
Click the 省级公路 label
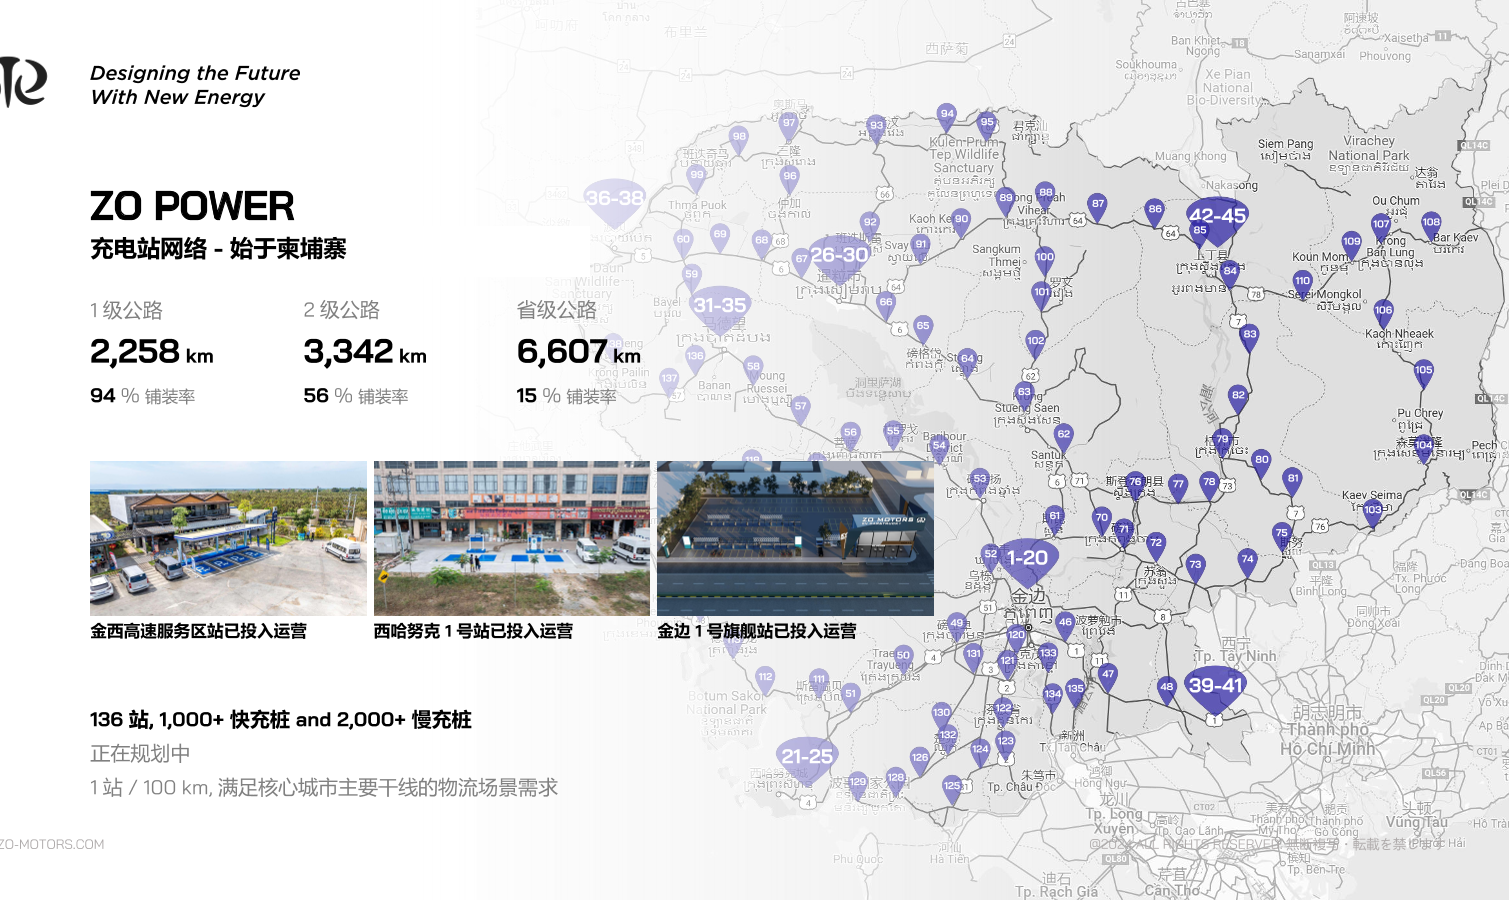tap(556, 310)
